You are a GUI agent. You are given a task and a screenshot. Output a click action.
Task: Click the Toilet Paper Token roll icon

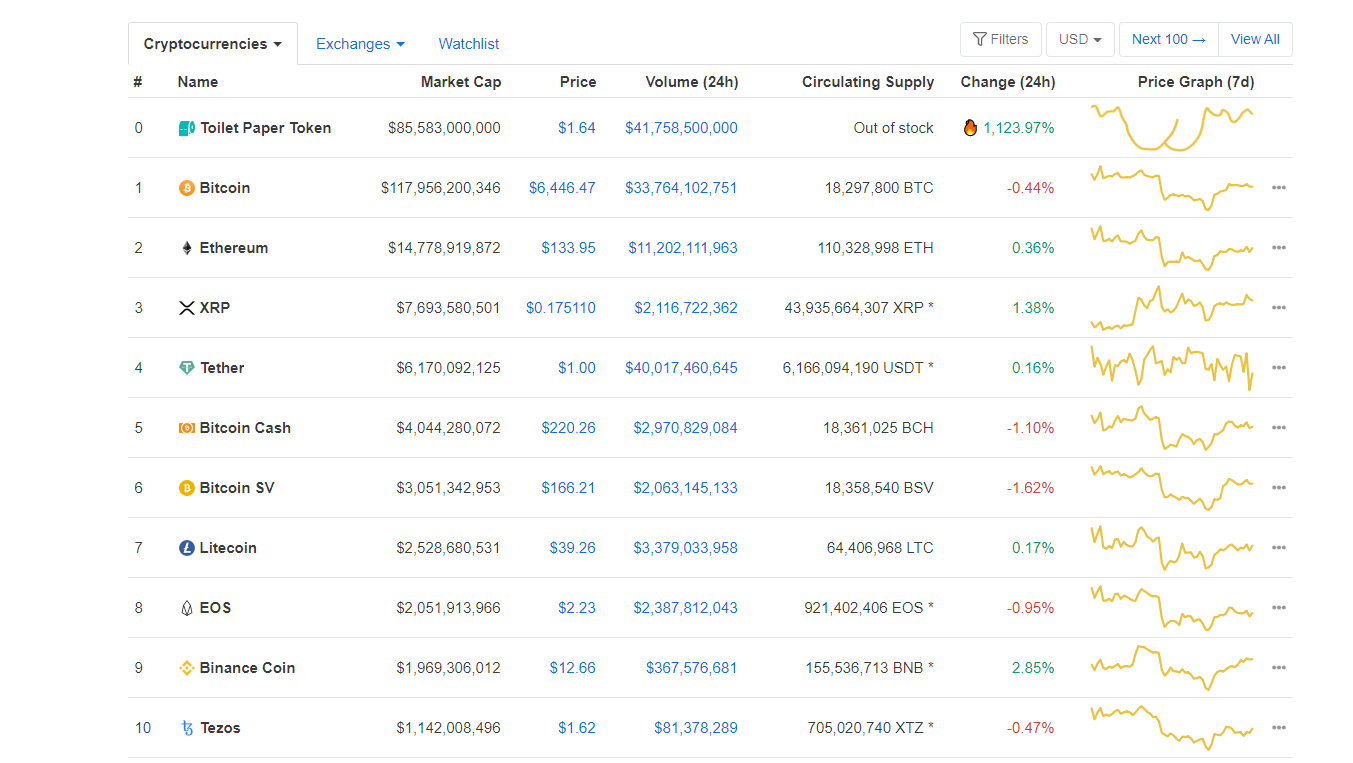(x=187, y=128)
